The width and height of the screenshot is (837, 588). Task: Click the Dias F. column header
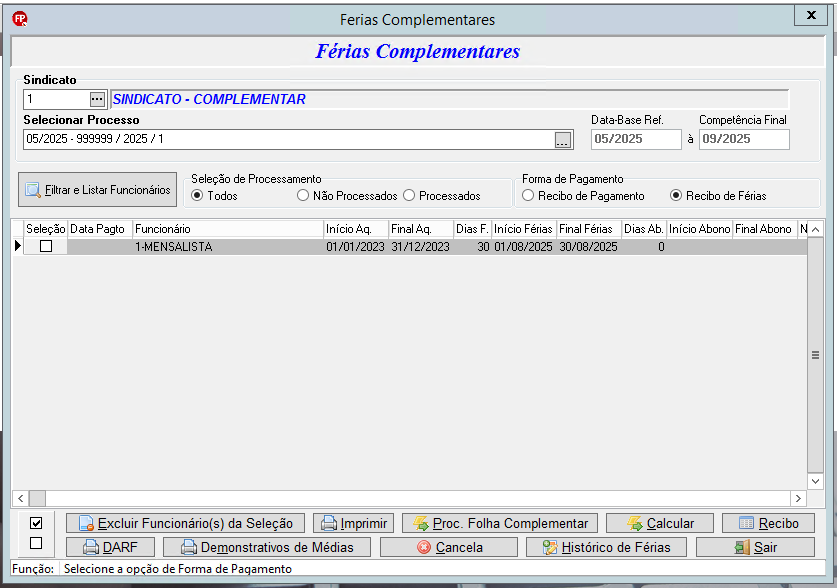(472, 229)
